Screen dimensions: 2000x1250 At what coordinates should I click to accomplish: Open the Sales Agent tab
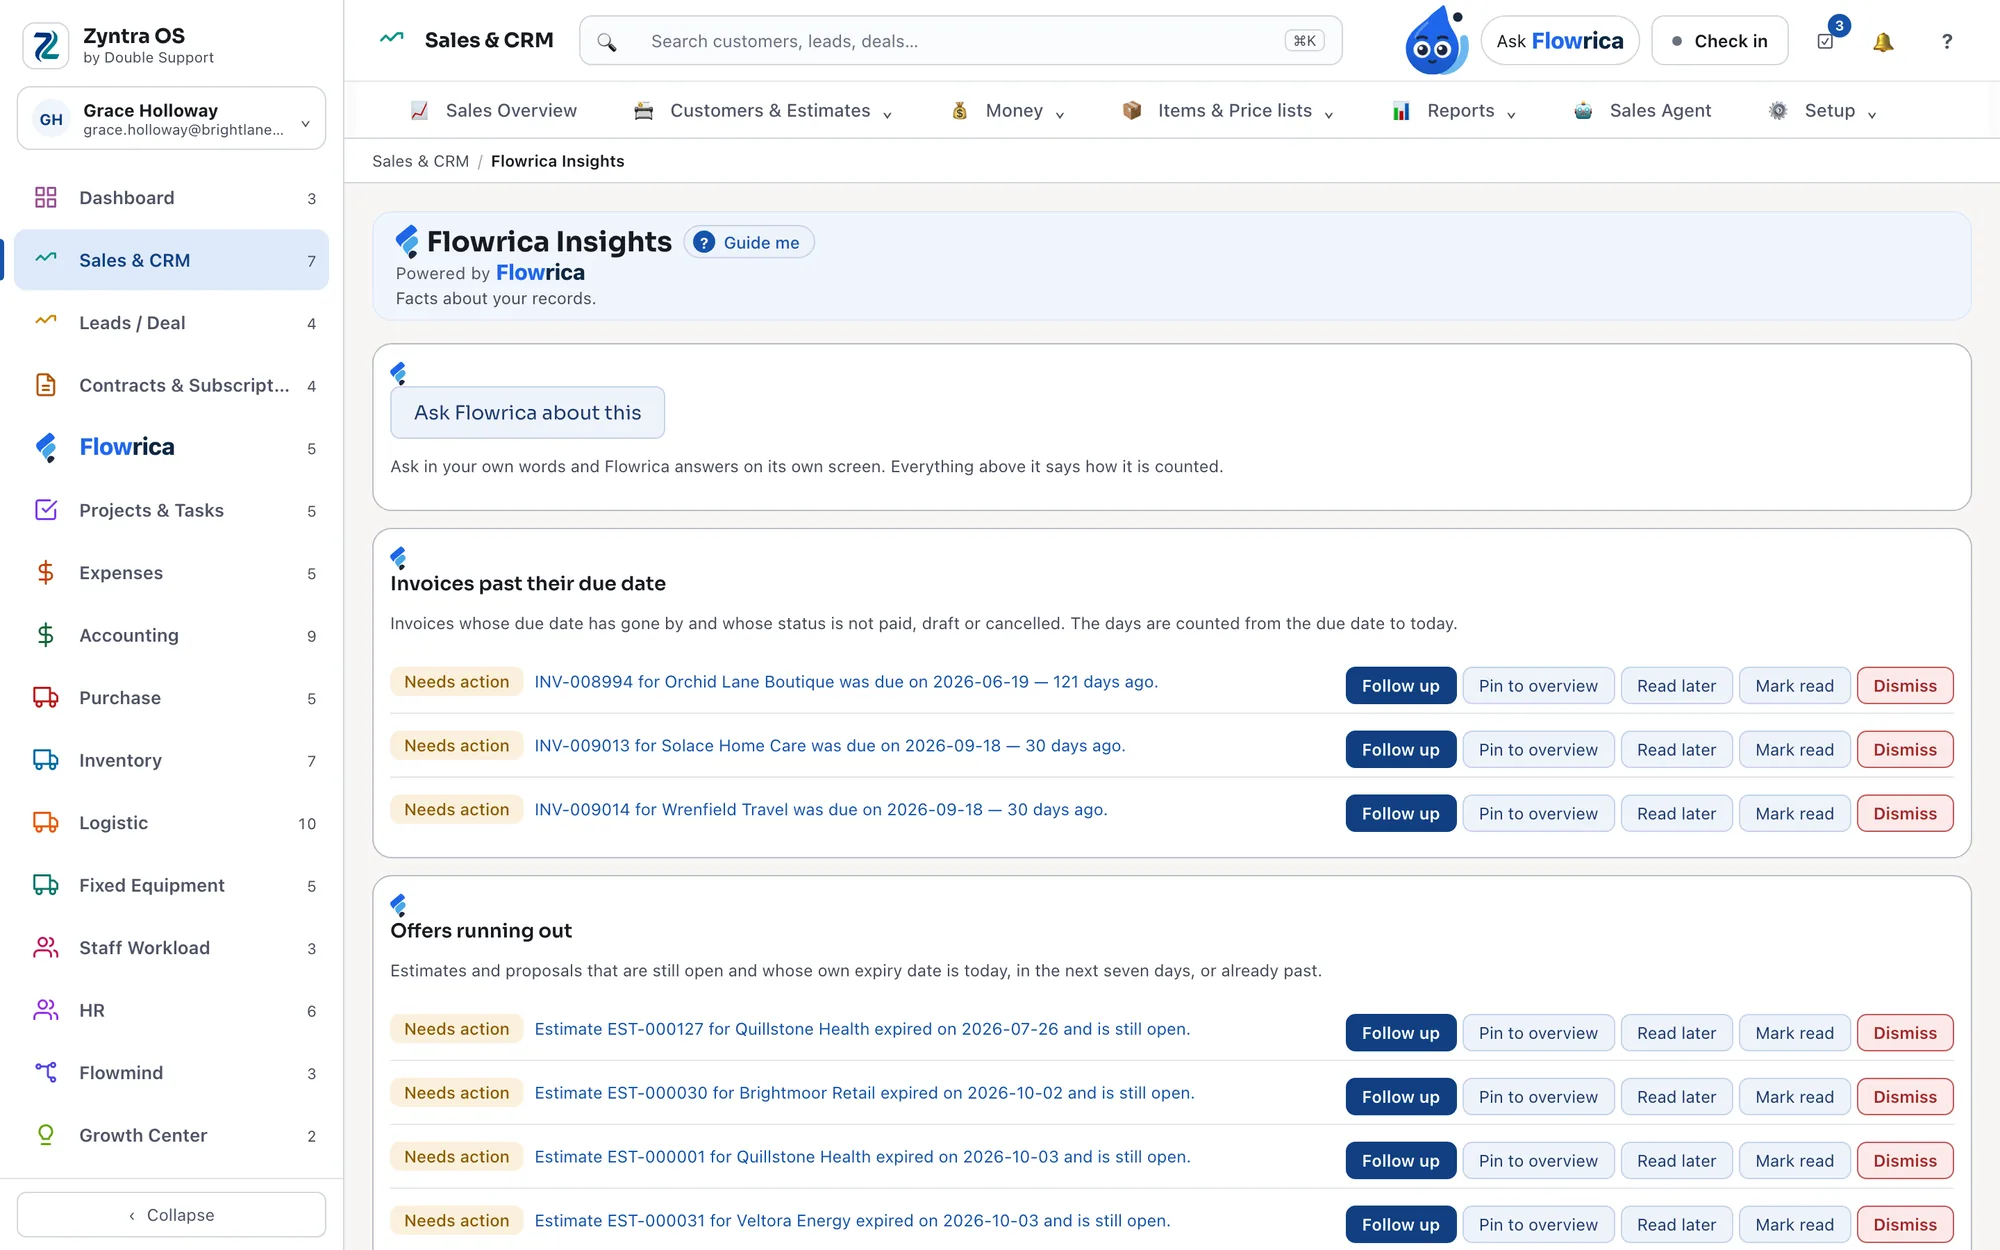click(1642, 111)
